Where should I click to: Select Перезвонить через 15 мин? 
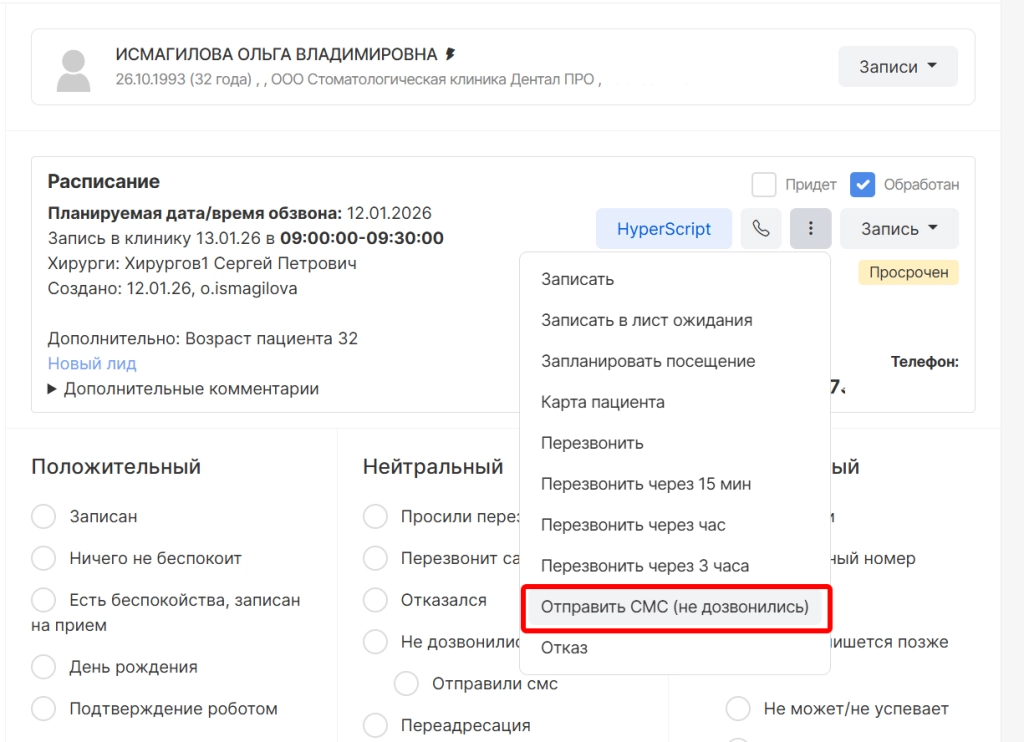pos(645,484)
